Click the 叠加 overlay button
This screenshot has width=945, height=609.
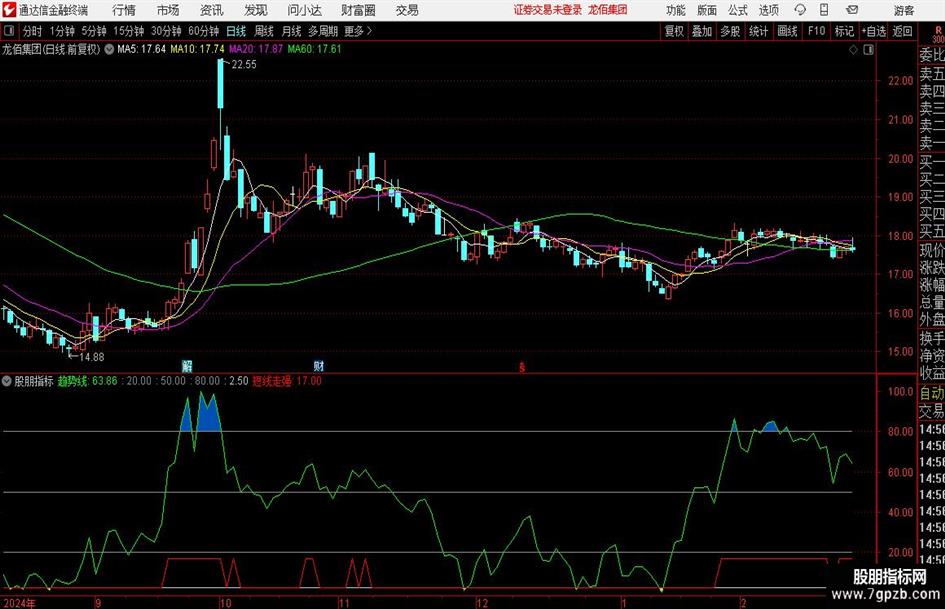(702, 31)
